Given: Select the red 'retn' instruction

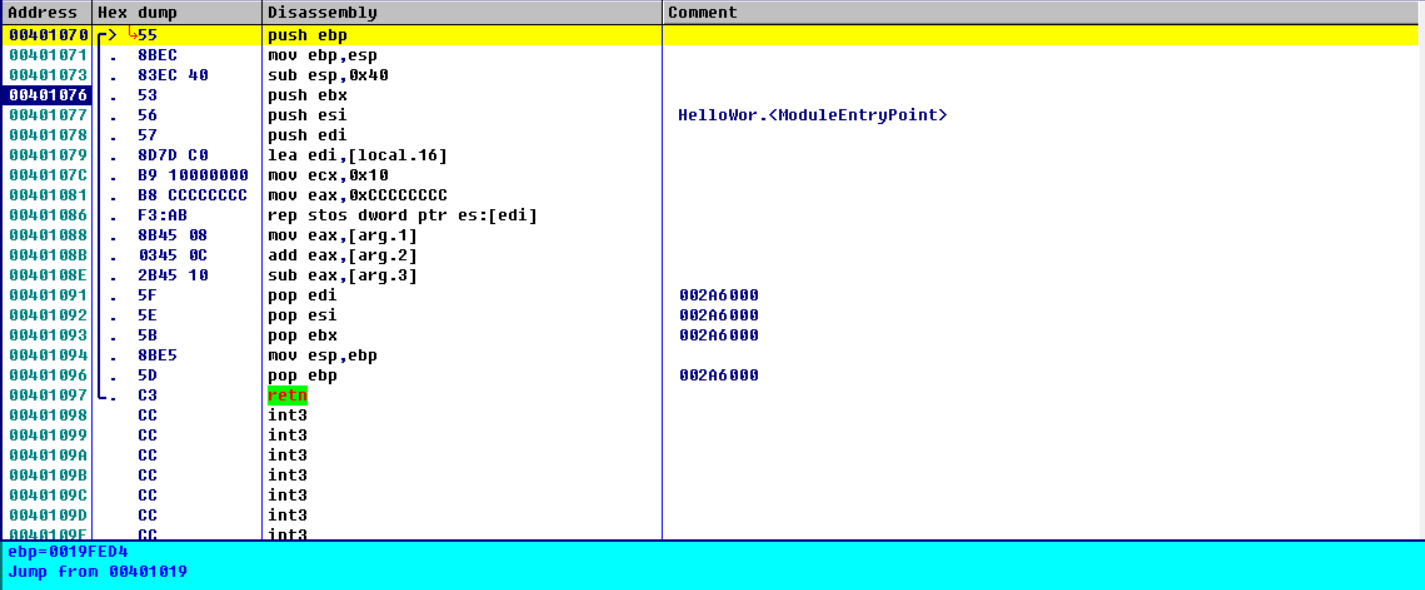Looking at the screenshot, I should [x=287, y=395].
